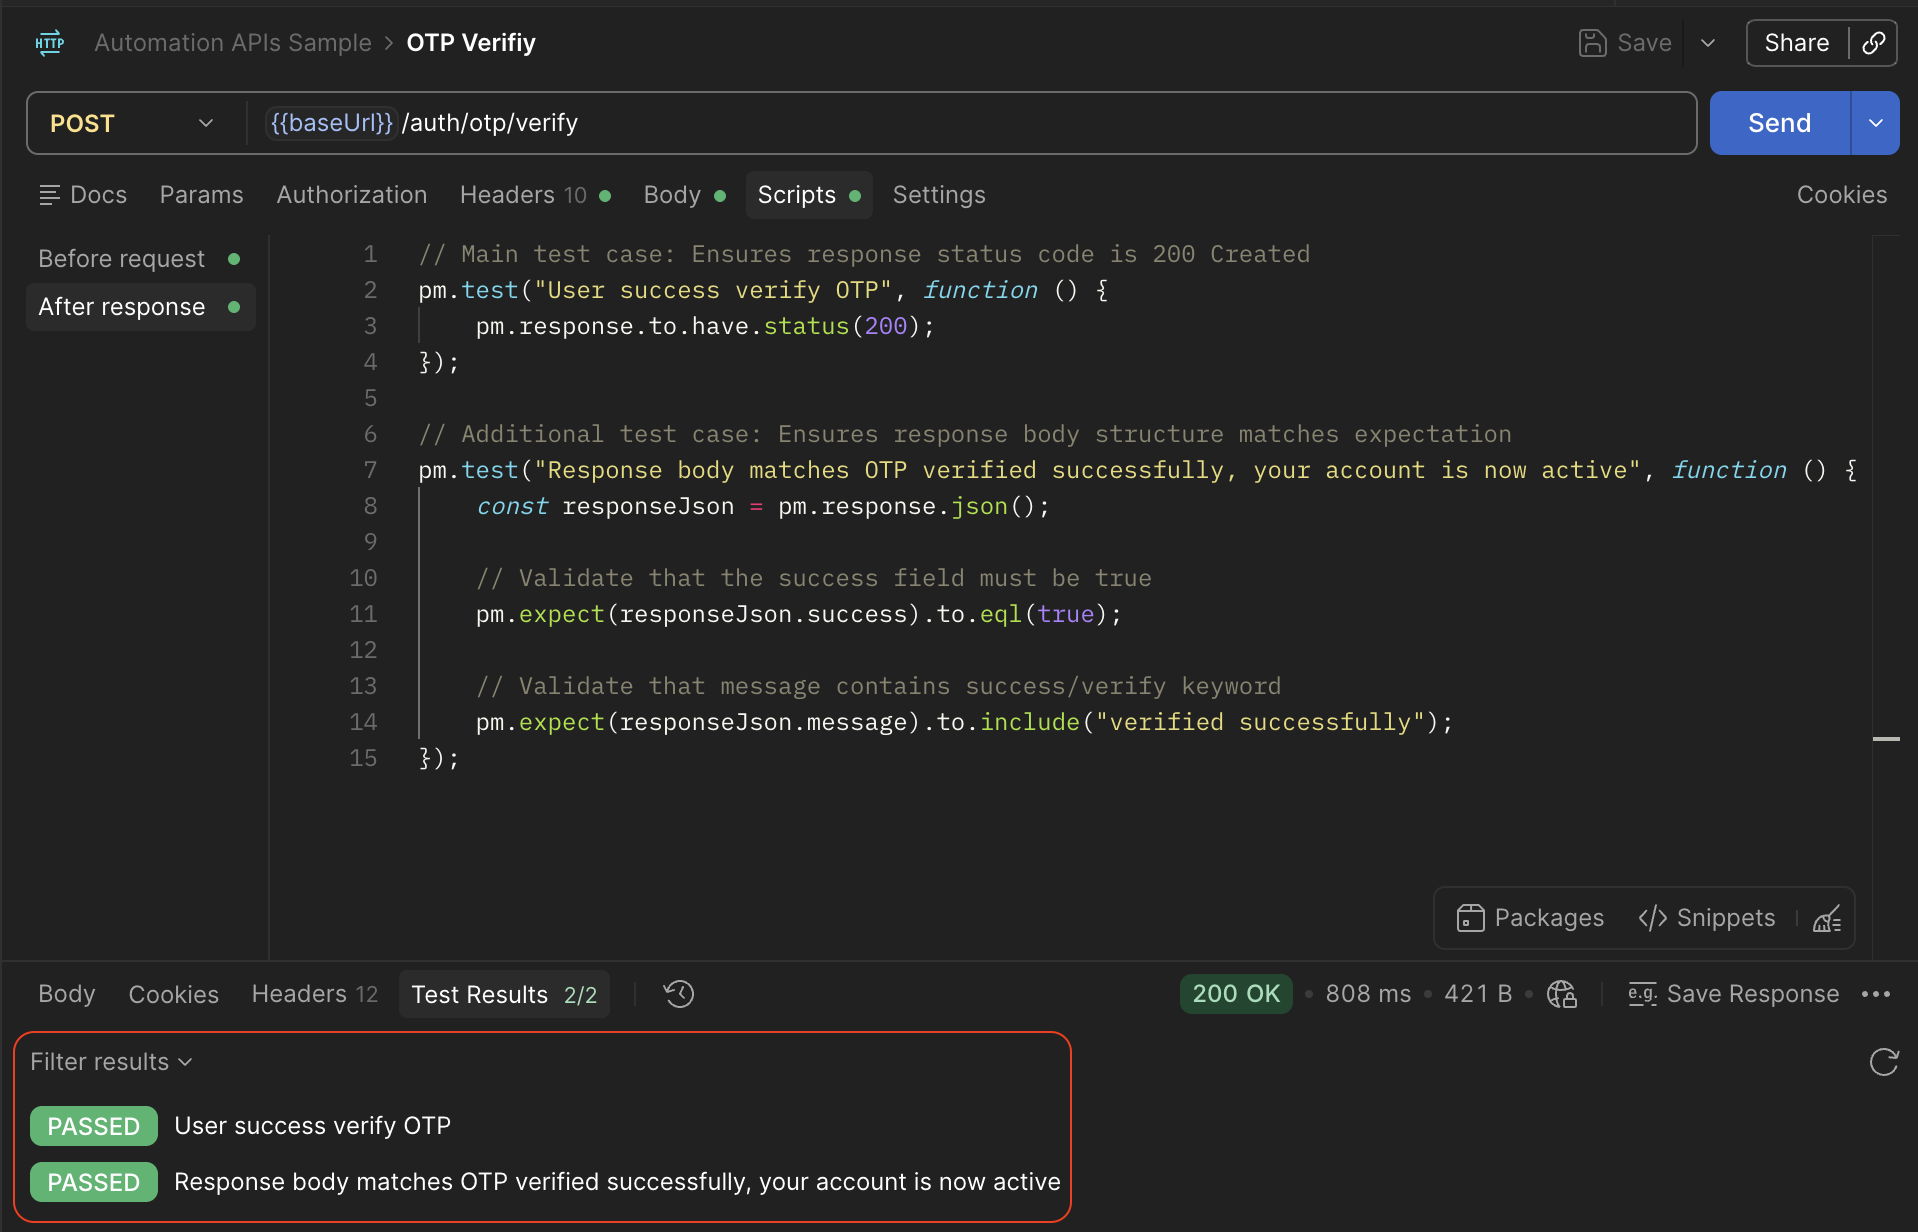1918x1232 pixels.
Task: Open the Settings tab
Action: pos(939,195)
